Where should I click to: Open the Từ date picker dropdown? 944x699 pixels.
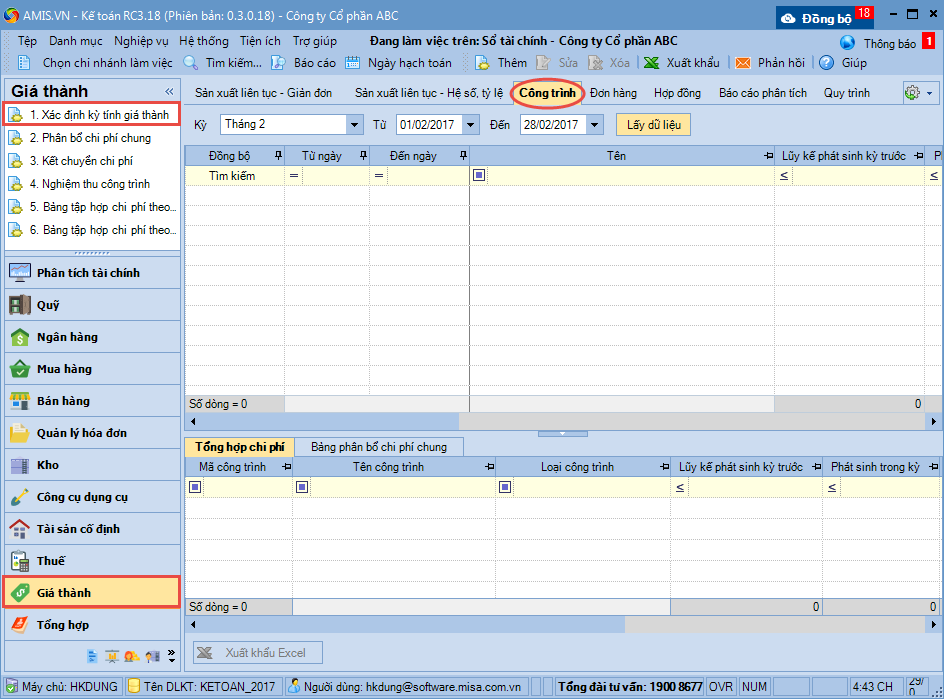[x=472, y=125]
